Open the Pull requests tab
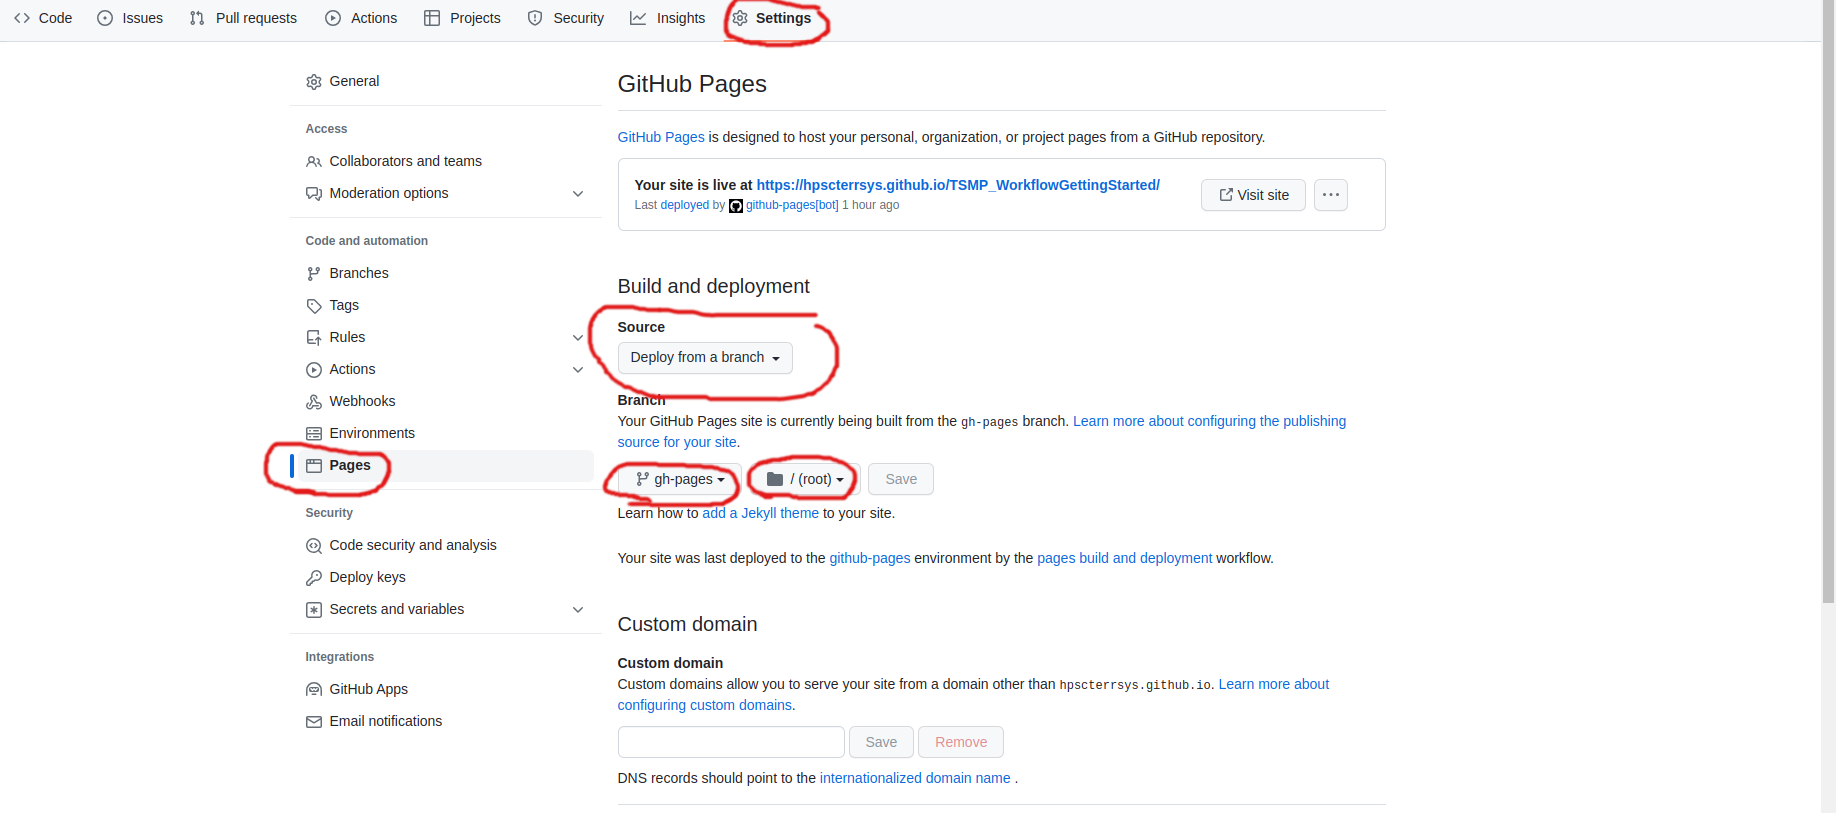The height and width of the screenshot is (813, 1836). tap(243, 18)
